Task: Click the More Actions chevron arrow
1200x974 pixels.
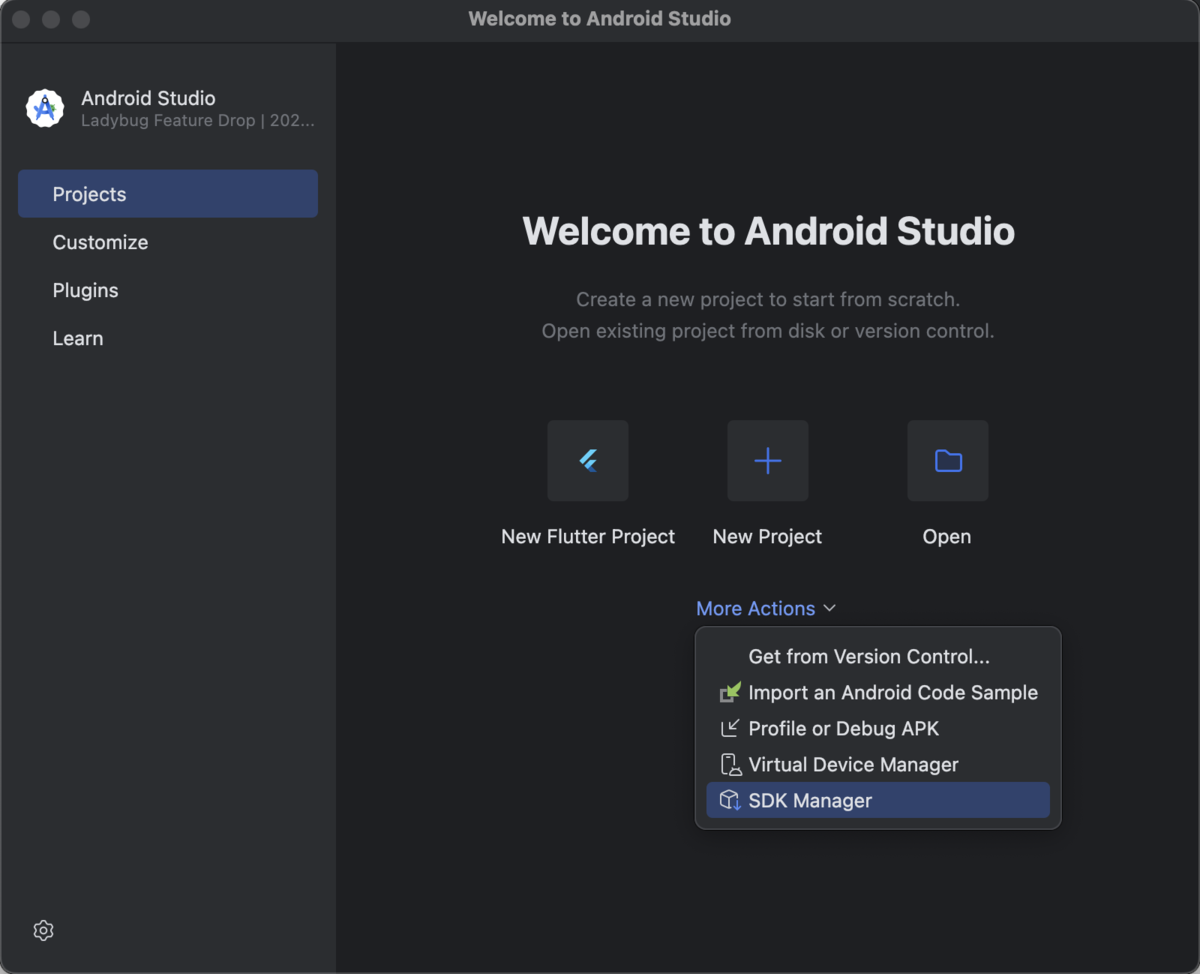Action: pos(829,608)
